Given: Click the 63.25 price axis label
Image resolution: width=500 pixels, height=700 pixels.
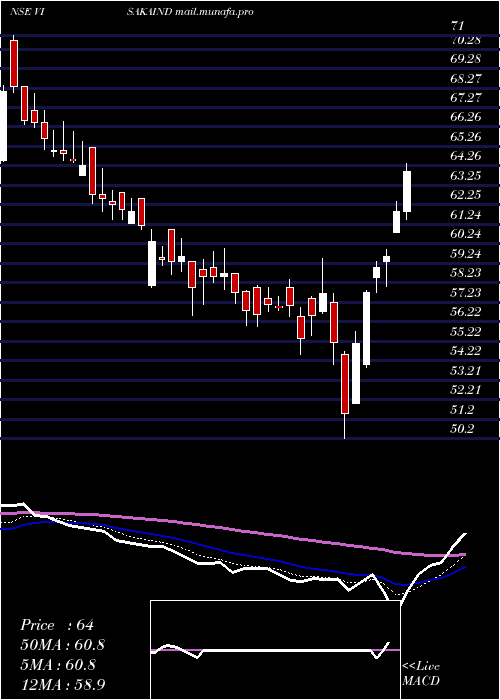Looking at the screenshot, I should 466,176.
